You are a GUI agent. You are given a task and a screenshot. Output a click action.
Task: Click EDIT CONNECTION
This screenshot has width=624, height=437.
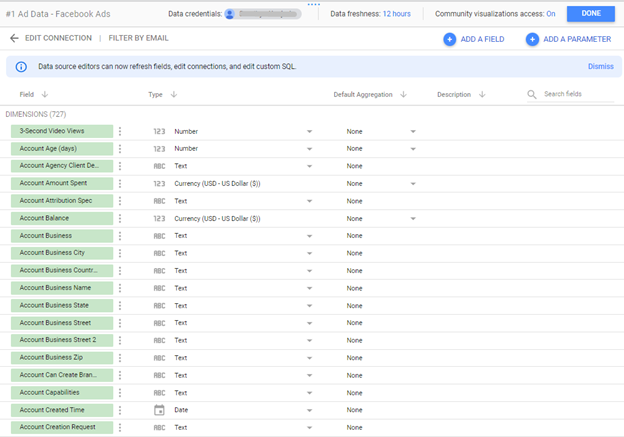58,38
